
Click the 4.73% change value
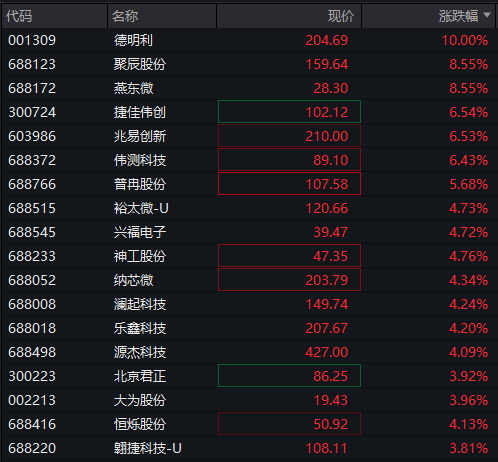click(469, 208)
